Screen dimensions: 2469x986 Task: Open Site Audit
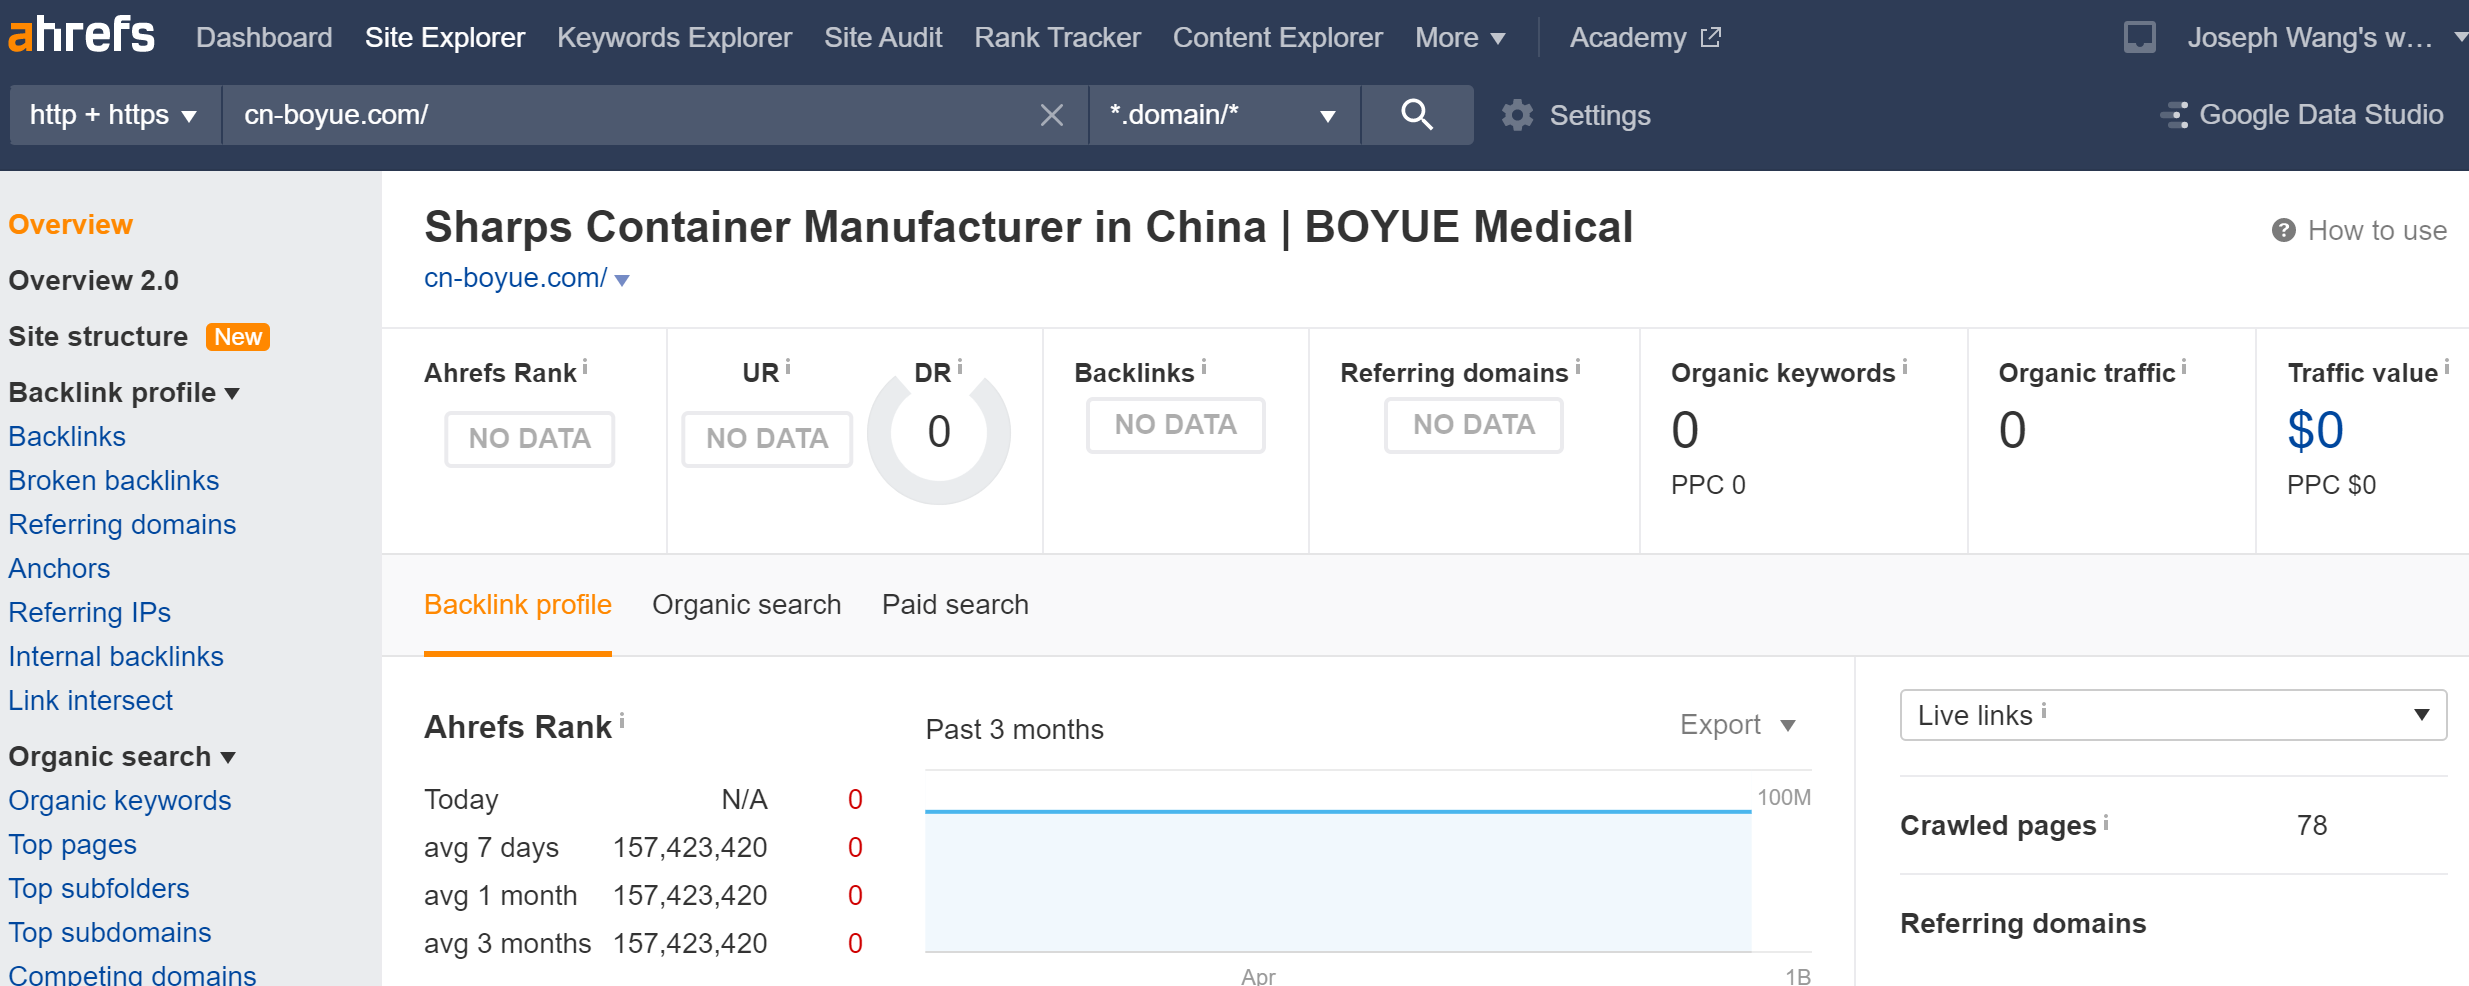883,38
